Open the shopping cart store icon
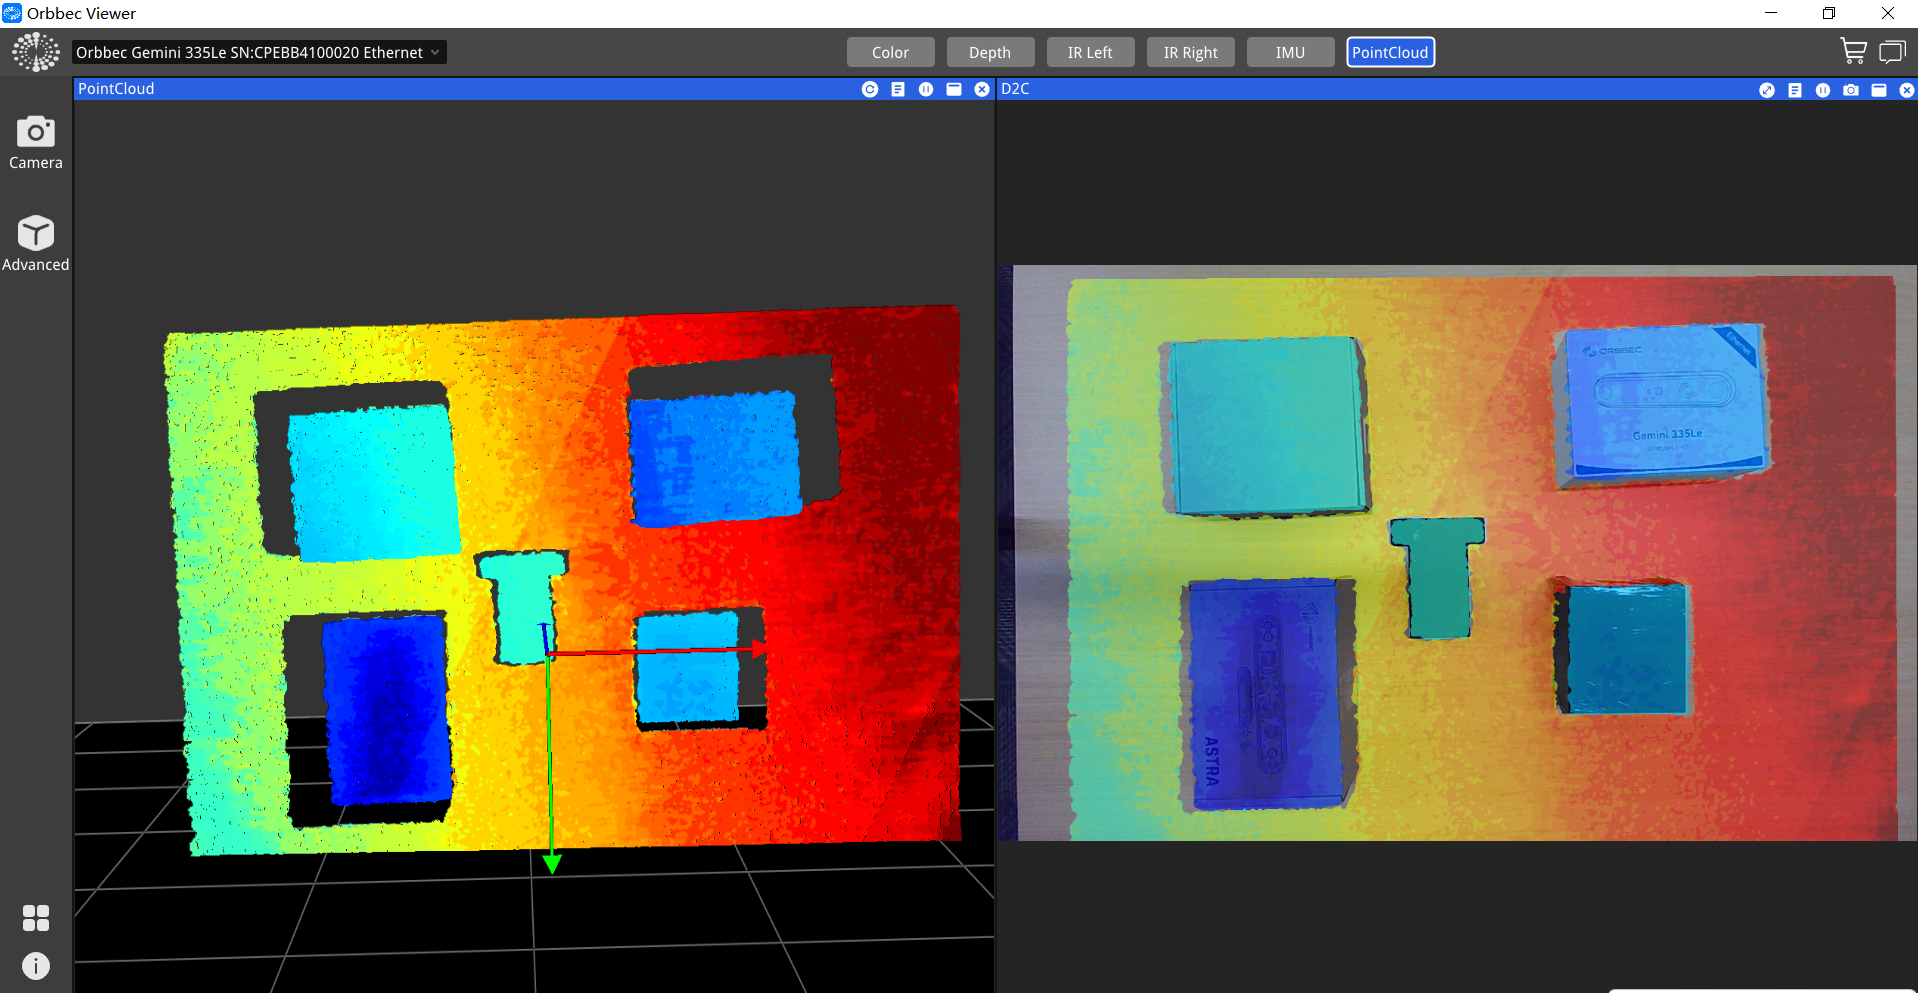Screen dimensions: 1918x993 1853,51
